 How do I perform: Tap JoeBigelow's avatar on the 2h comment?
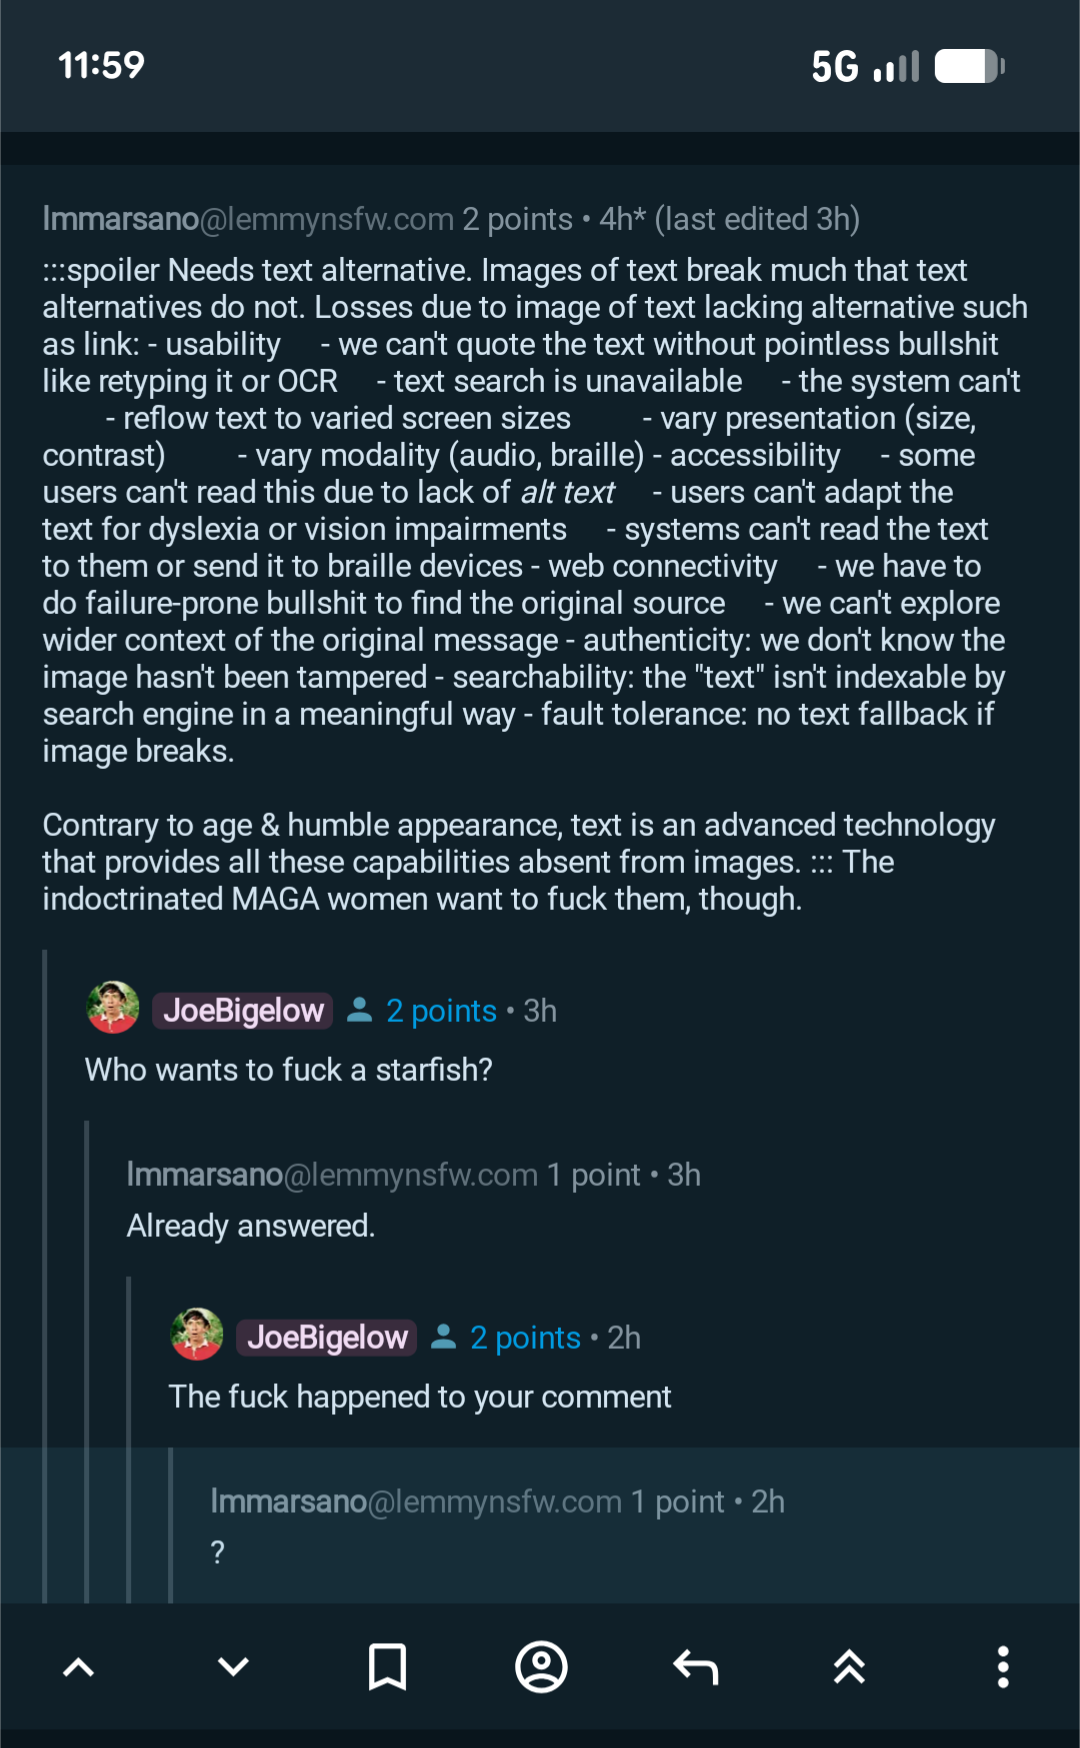tap(197, 1335)
